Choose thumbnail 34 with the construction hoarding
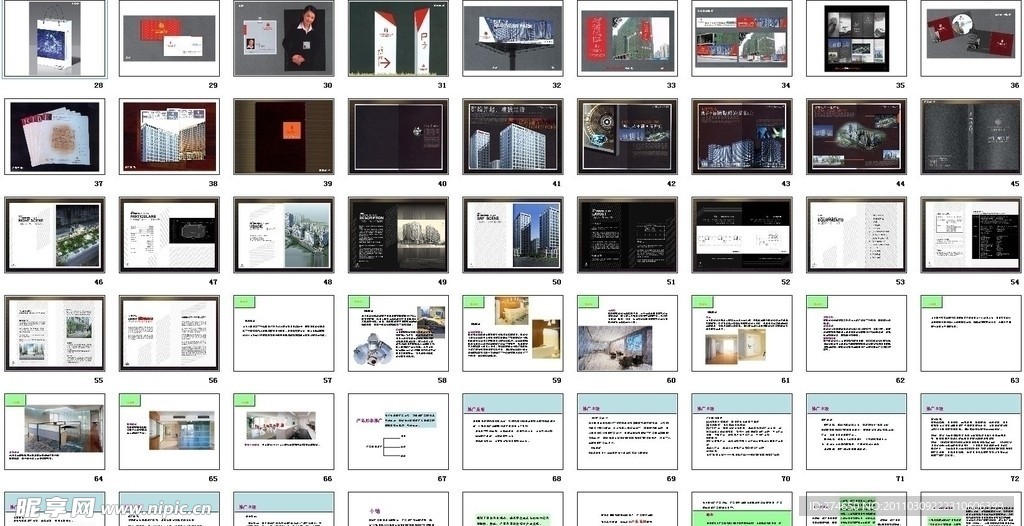 click(x=742, y=38)
